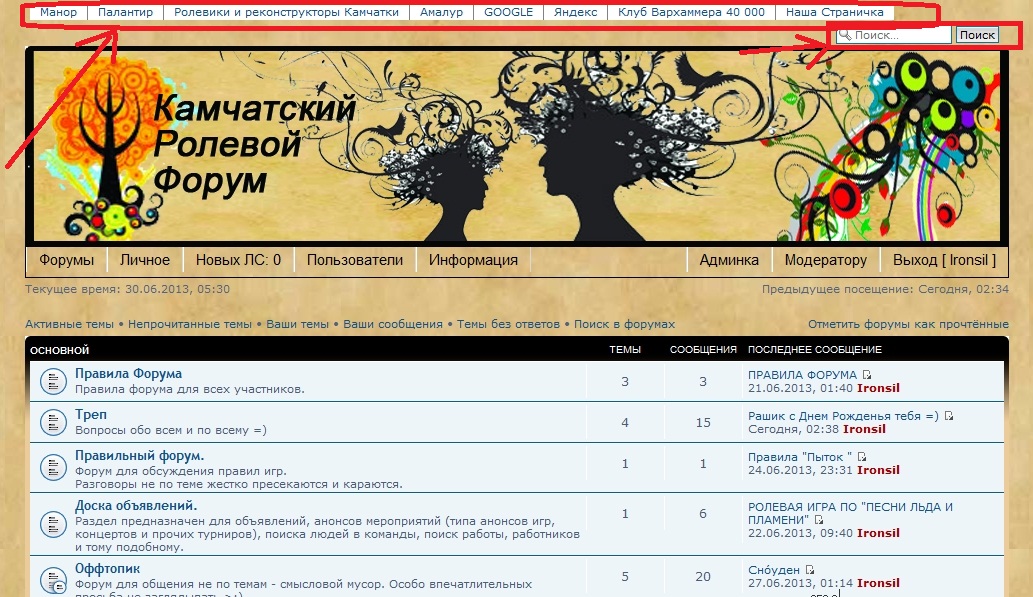Image resolution: width=1033 pixels, height=597 pixels.
Task: Select the Форумы navigation tab
Action: [x=66, y=260]
